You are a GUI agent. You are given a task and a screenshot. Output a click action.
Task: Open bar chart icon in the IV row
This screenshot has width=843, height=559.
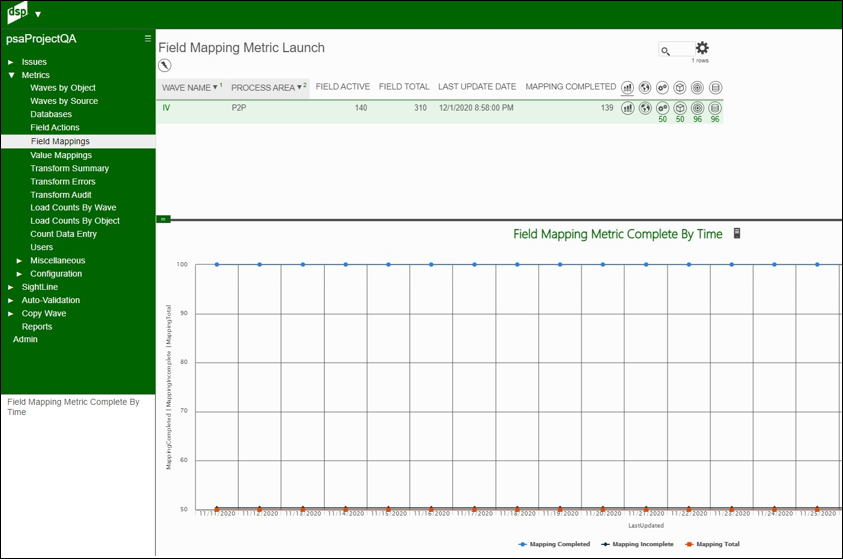coord(627,108)
